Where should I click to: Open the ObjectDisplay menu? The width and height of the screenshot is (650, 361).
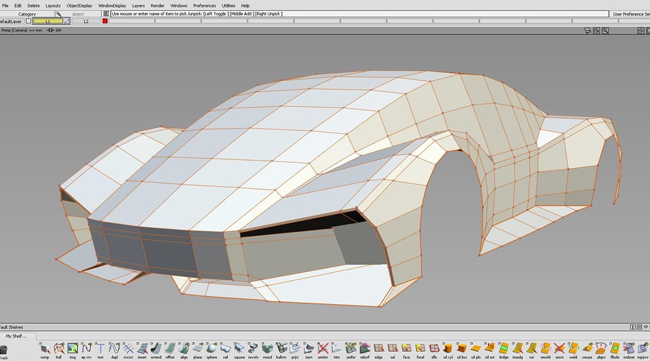click(x=79, y=6)
